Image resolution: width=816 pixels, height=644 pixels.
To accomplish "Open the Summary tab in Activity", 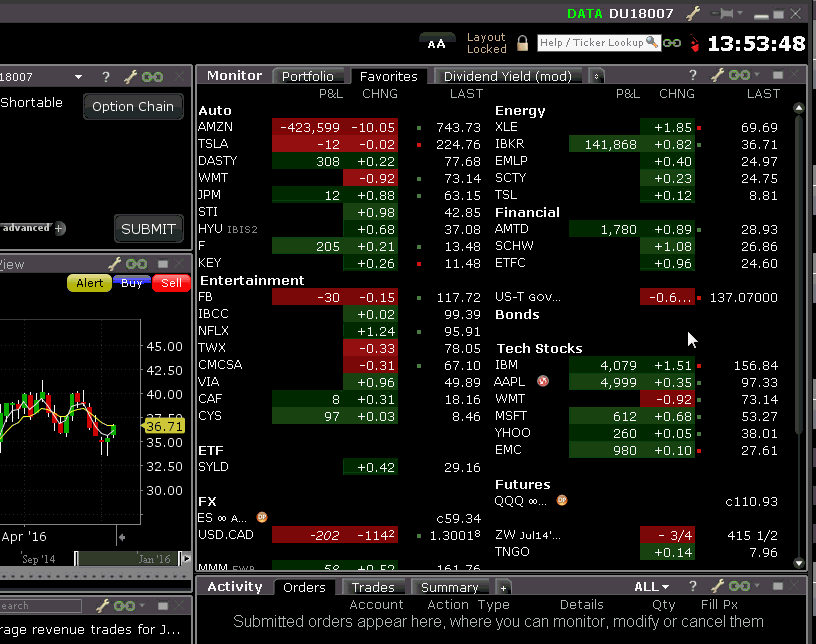I will pos(450,587).
